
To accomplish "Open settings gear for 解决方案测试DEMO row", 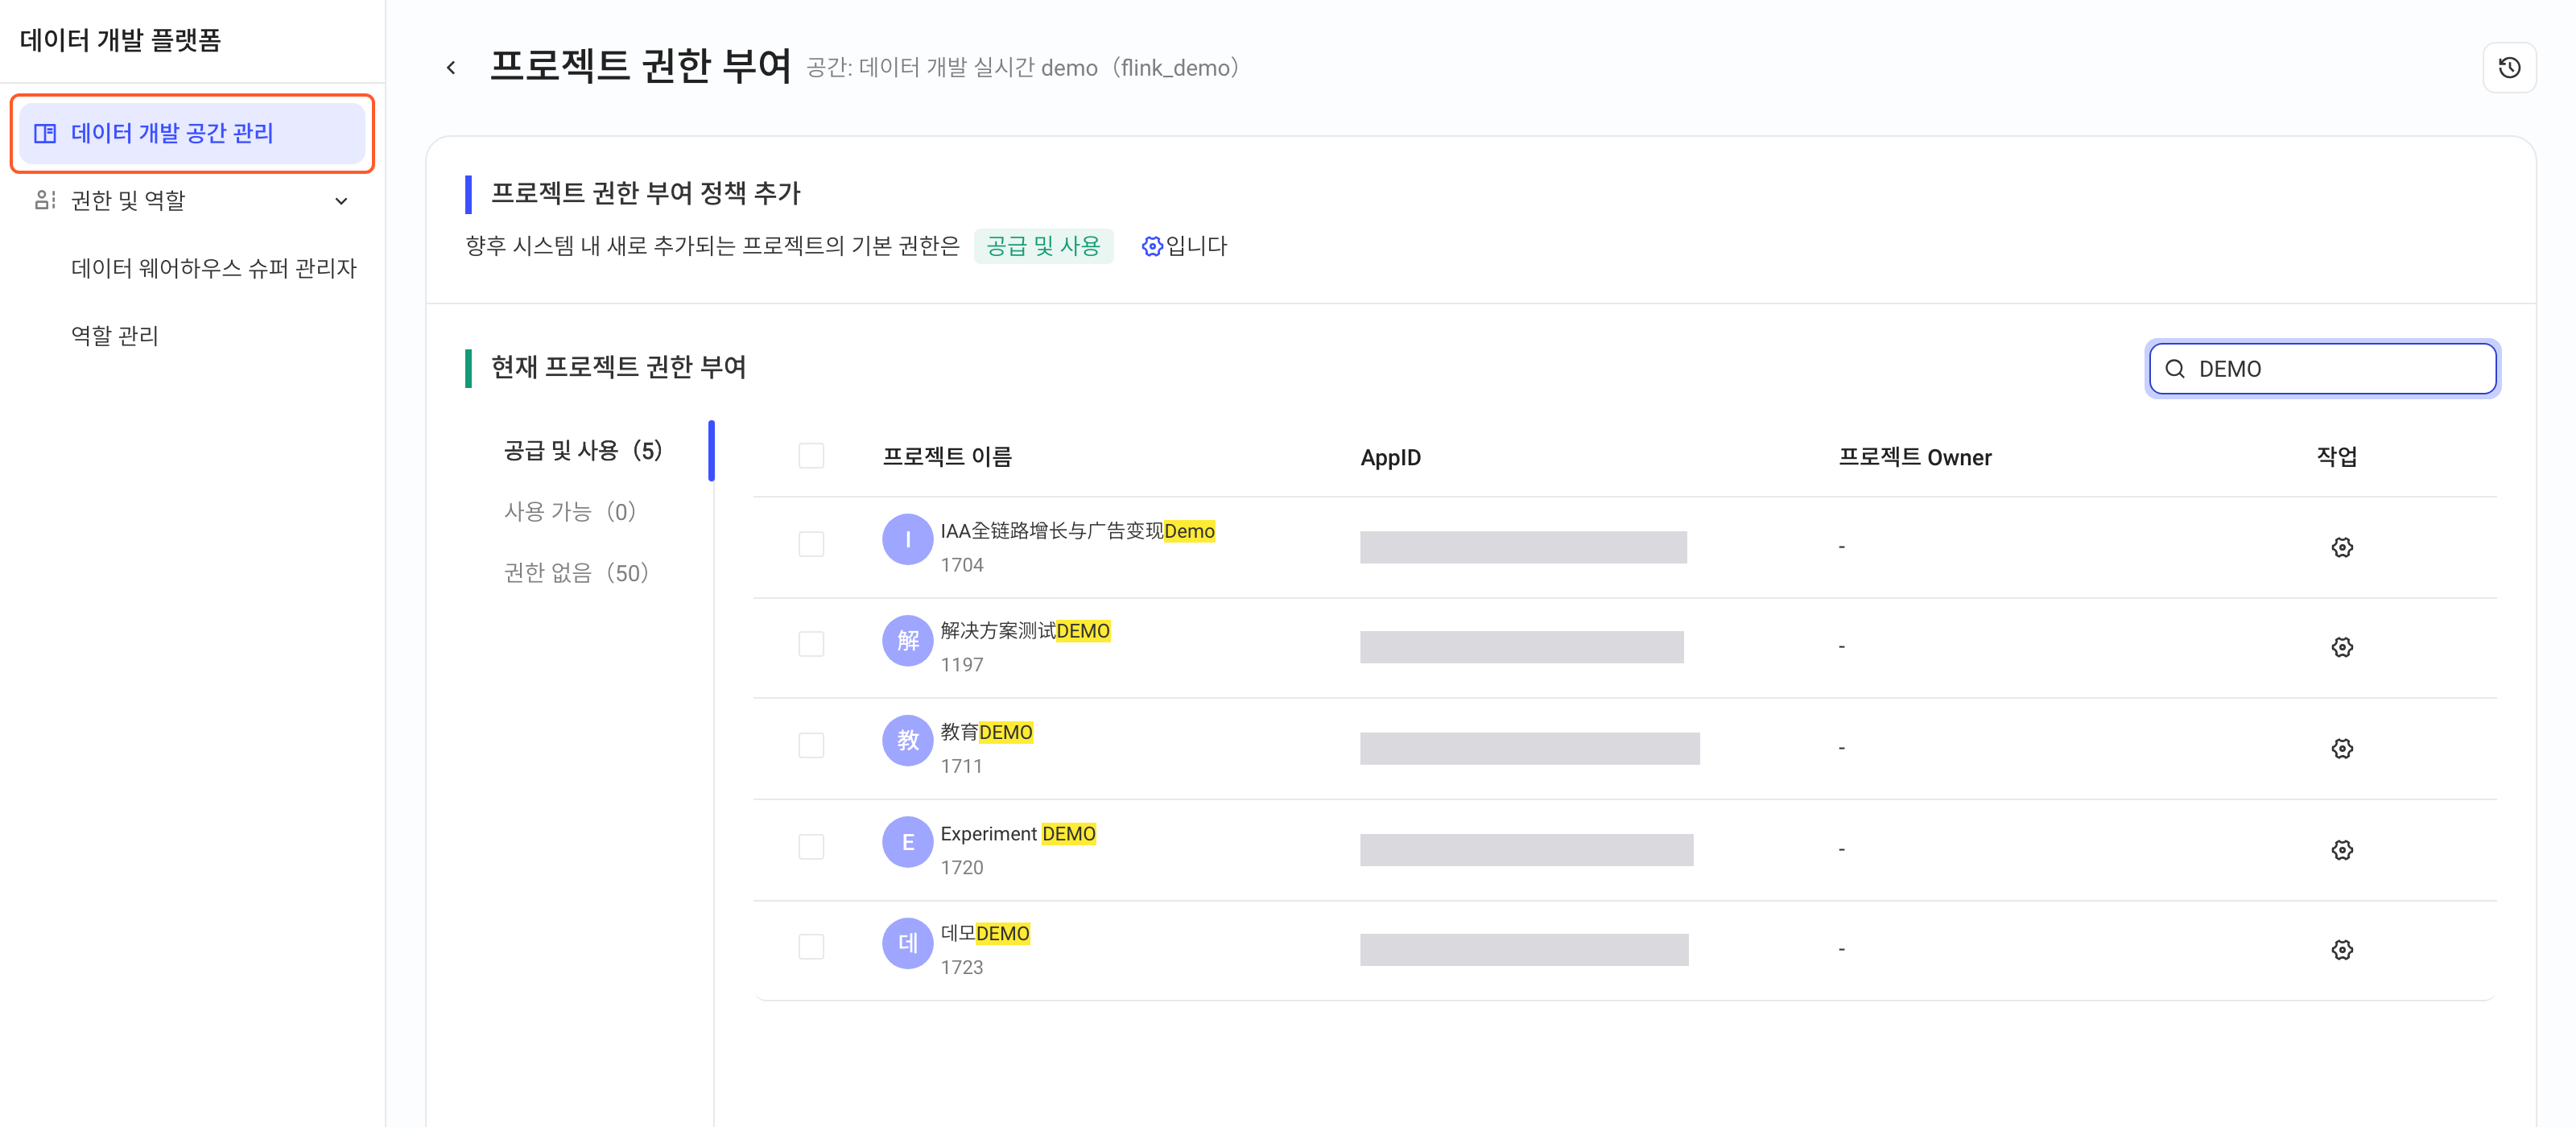I will [2341, 647].
